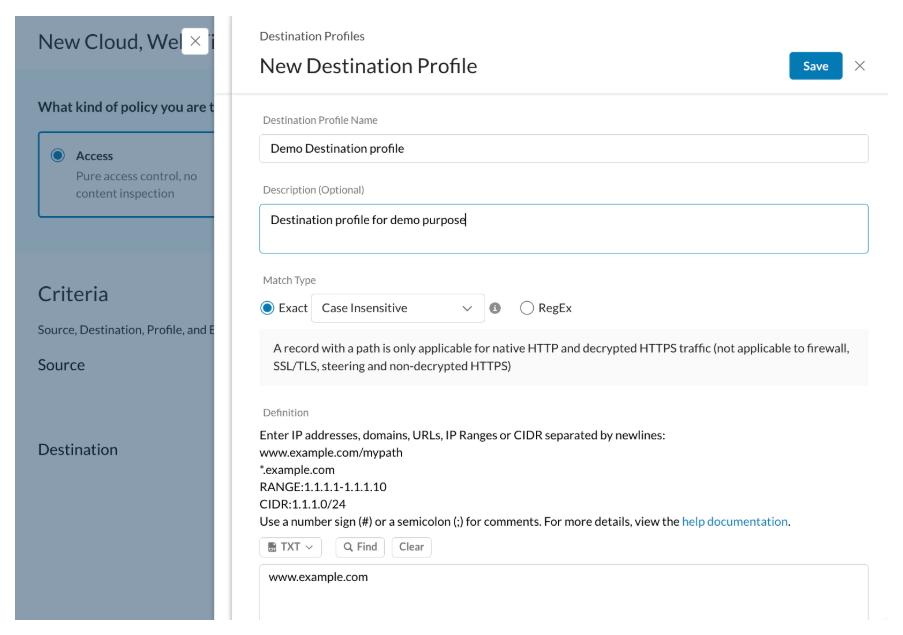The width and height of the screenshot is (903, 635).
Task: Close the New Cloud policy dialog
Action: tap(195, 41)
